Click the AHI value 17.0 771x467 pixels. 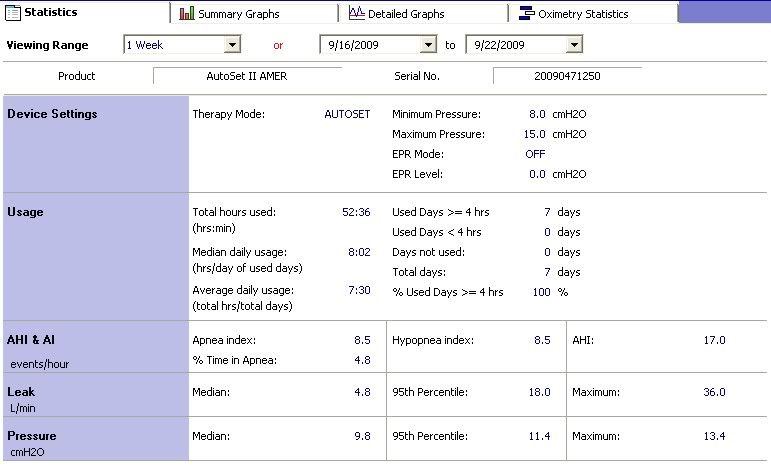(714, 340)
